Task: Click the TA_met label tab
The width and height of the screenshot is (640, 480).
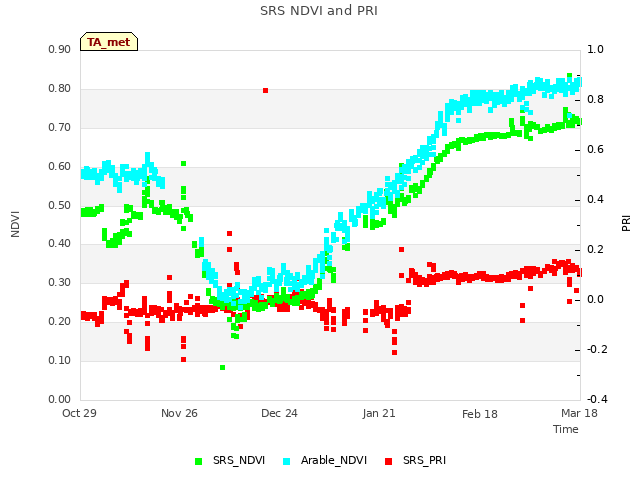Action: point(109,42)
